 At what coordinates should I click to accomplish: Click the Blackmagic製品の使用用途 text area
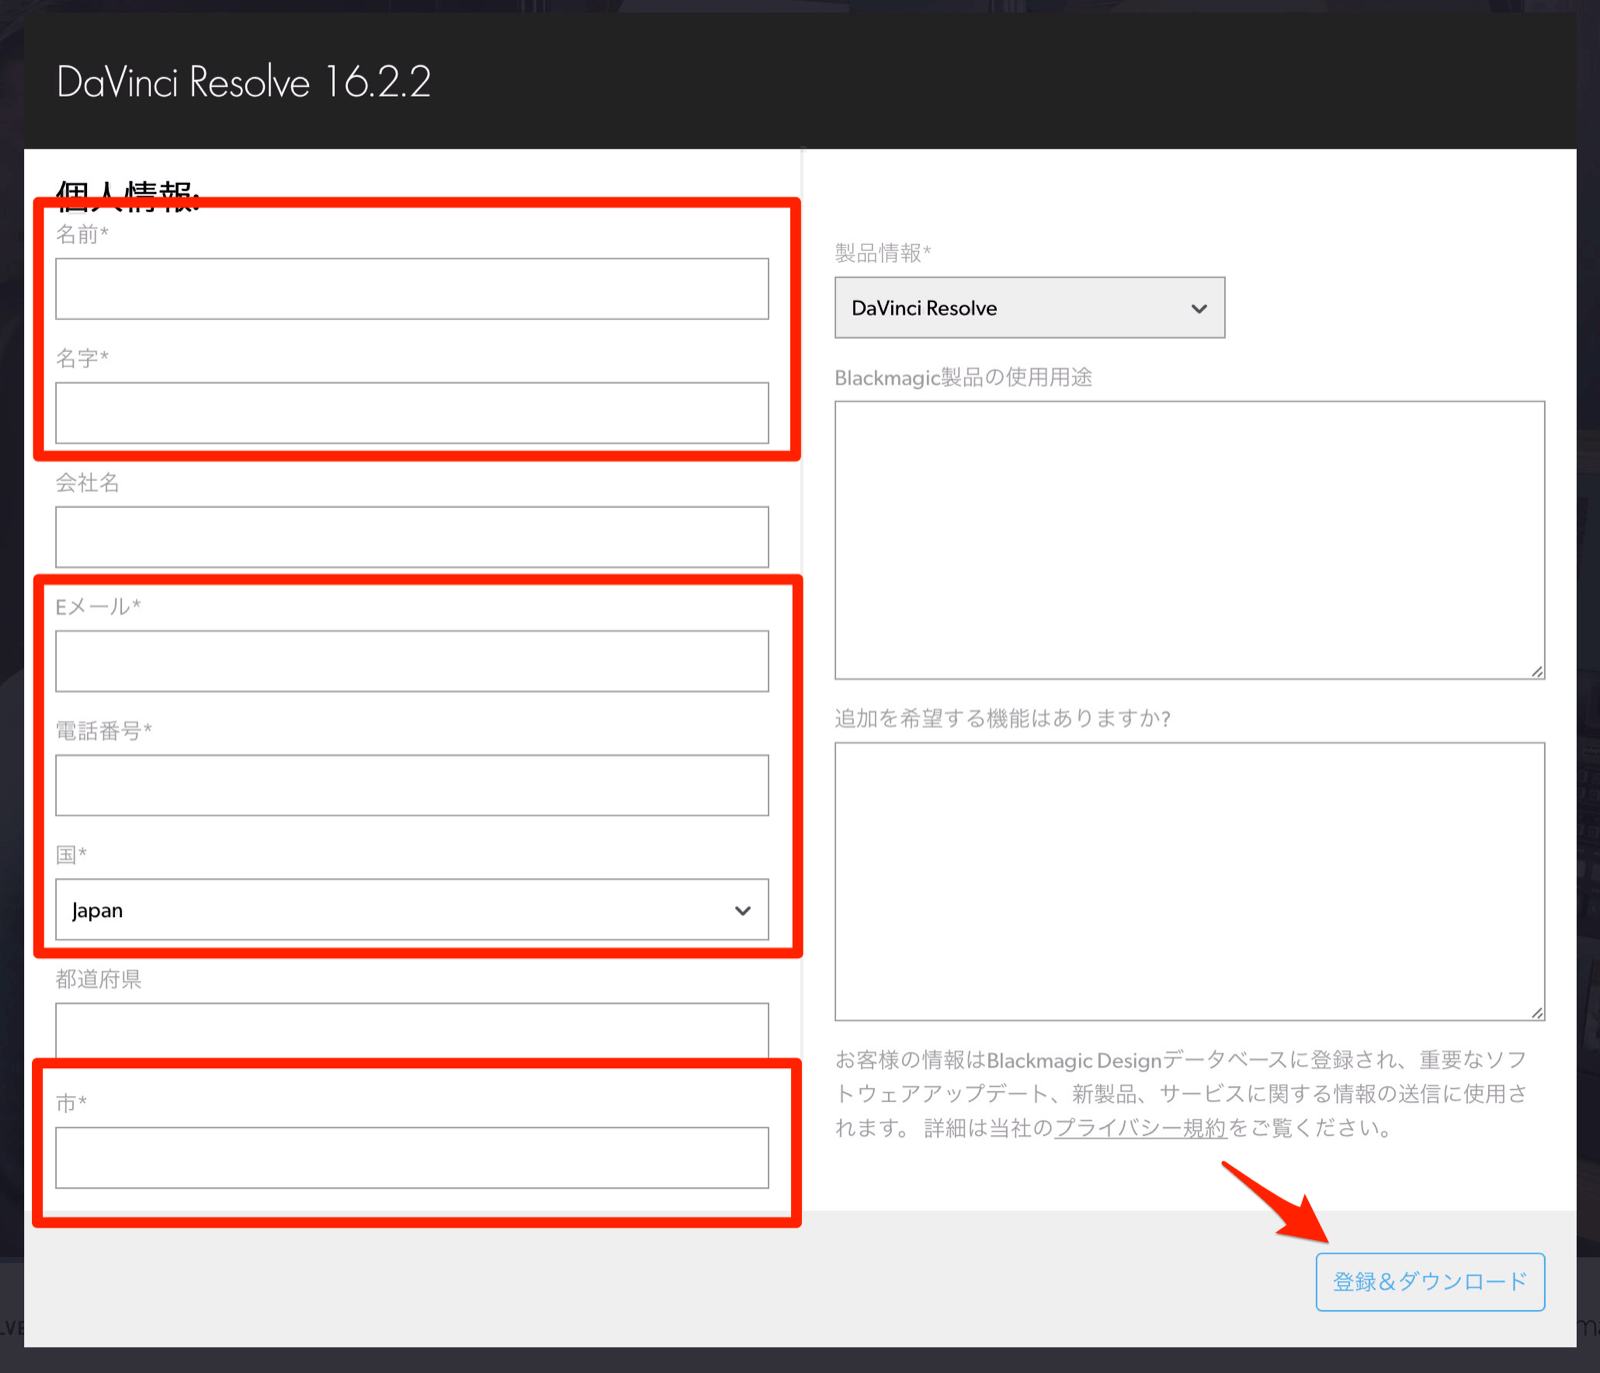click(1190, 540)
